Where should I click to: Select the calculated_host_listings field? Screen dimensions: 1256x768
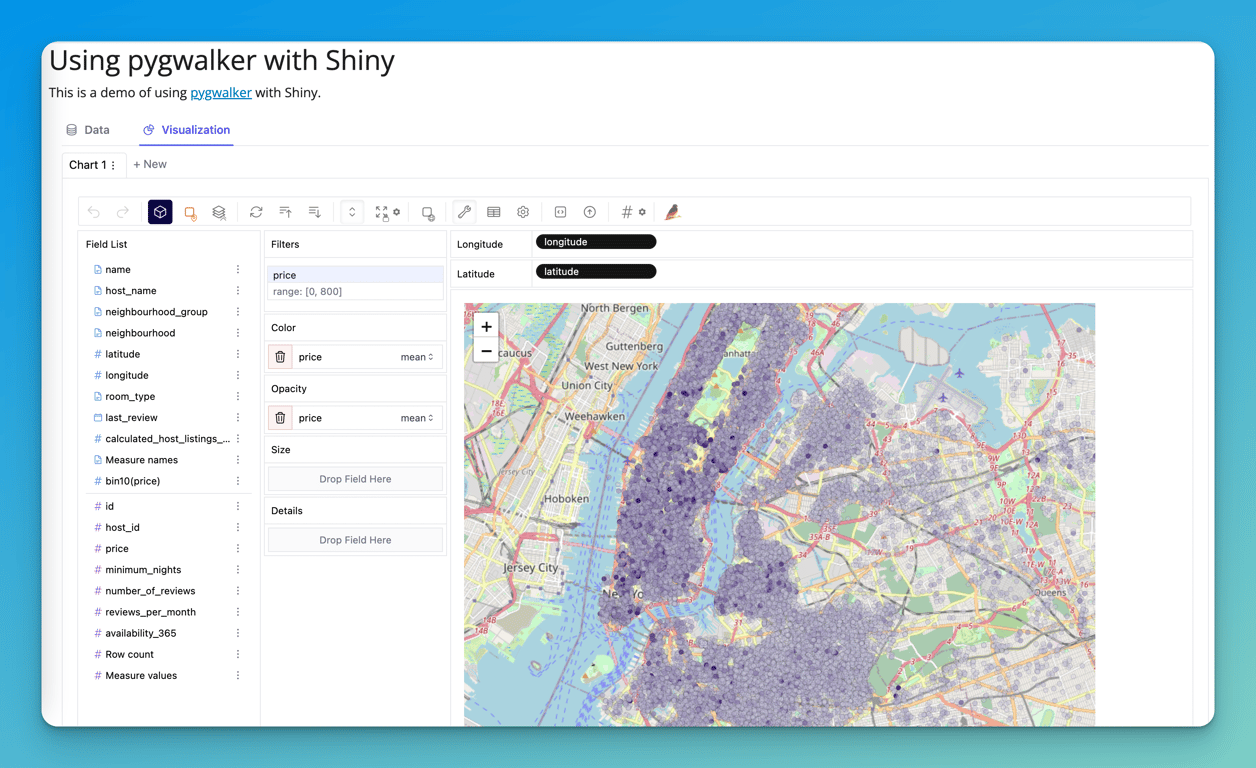[166, 439]
